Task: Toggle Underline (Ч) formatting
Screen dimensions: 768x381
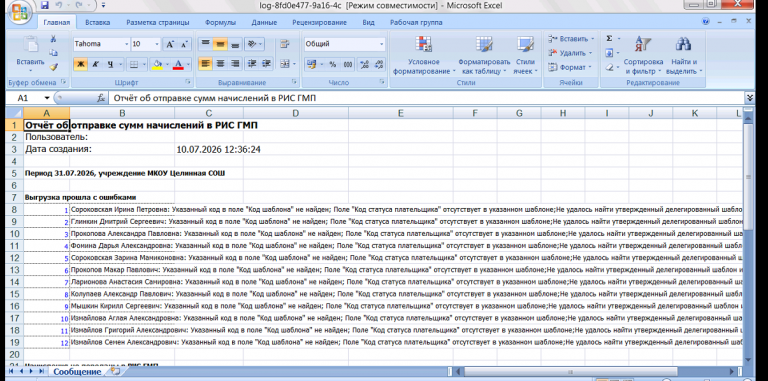Action: point(109,64)
